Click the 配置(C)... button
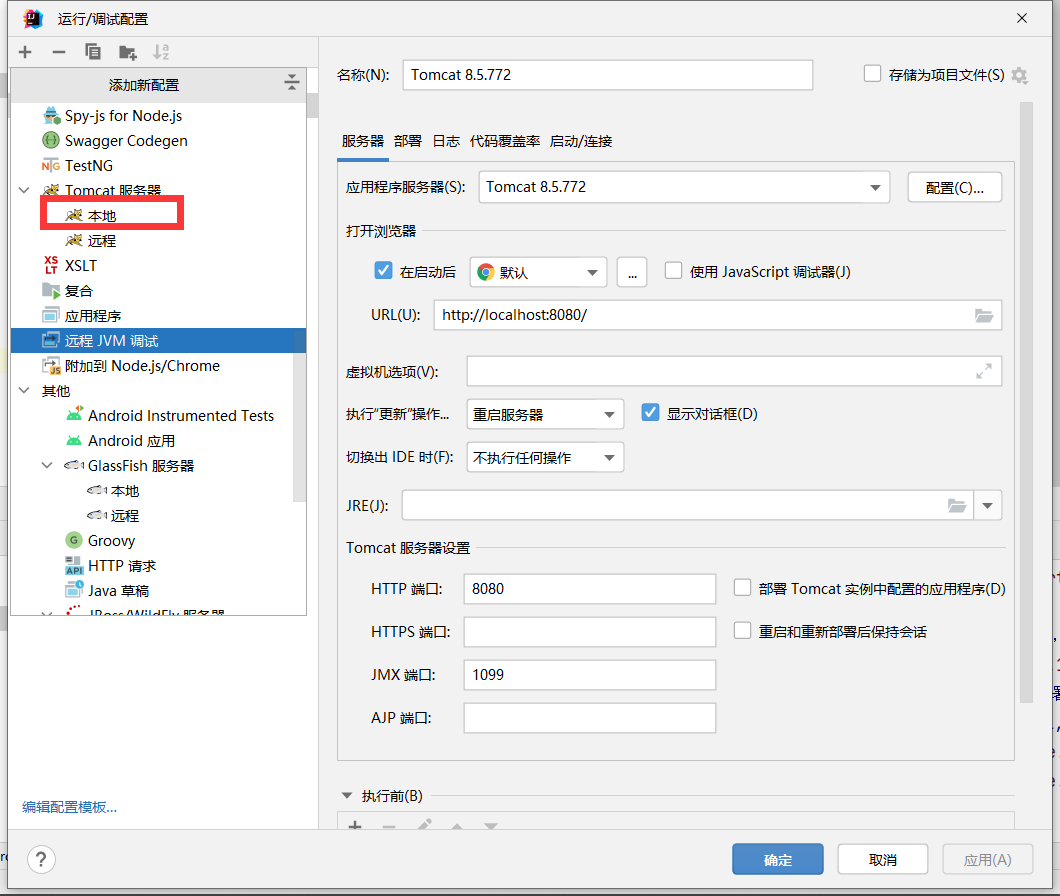The image size is (1060, 896). click(x=955, y=187)
